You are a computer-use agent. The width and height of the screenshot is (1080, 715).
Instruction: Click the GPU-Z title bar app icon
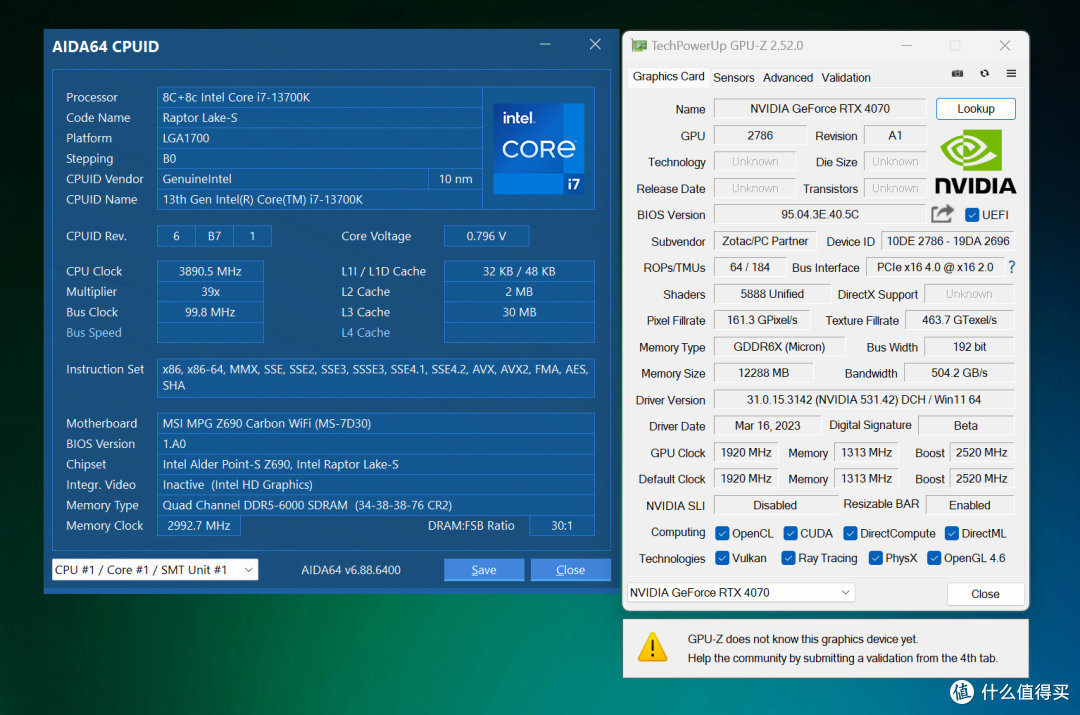point(639,45)
